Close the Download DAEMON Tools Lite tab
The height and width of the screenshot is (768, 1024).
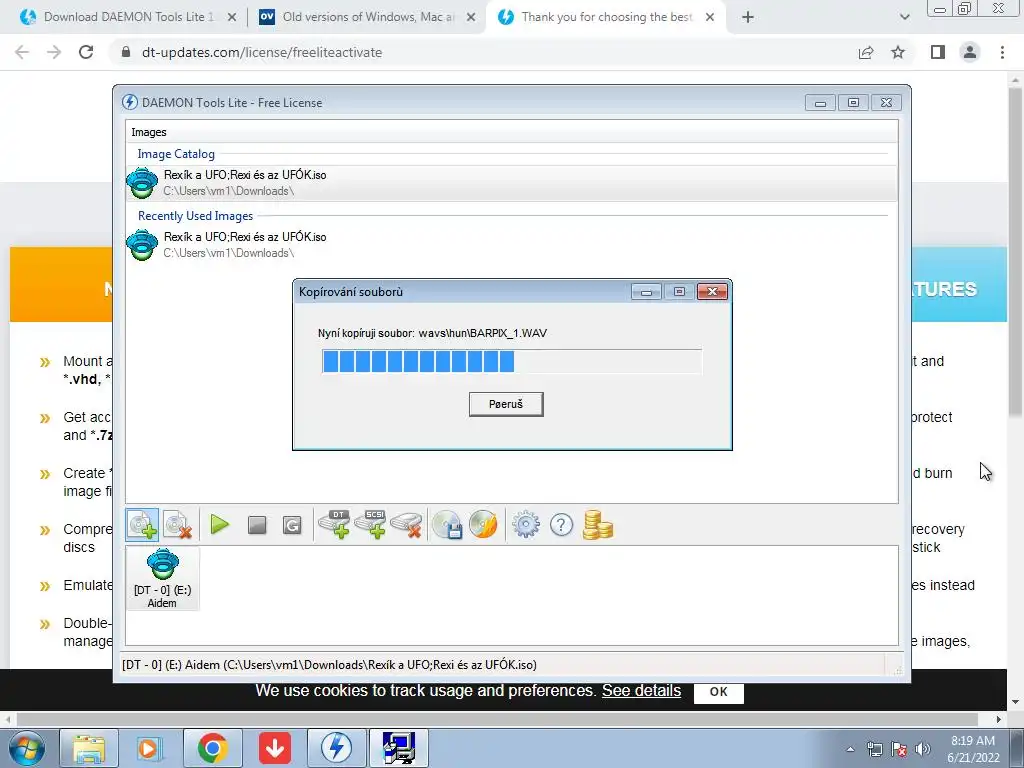click(x=232, y=18)
